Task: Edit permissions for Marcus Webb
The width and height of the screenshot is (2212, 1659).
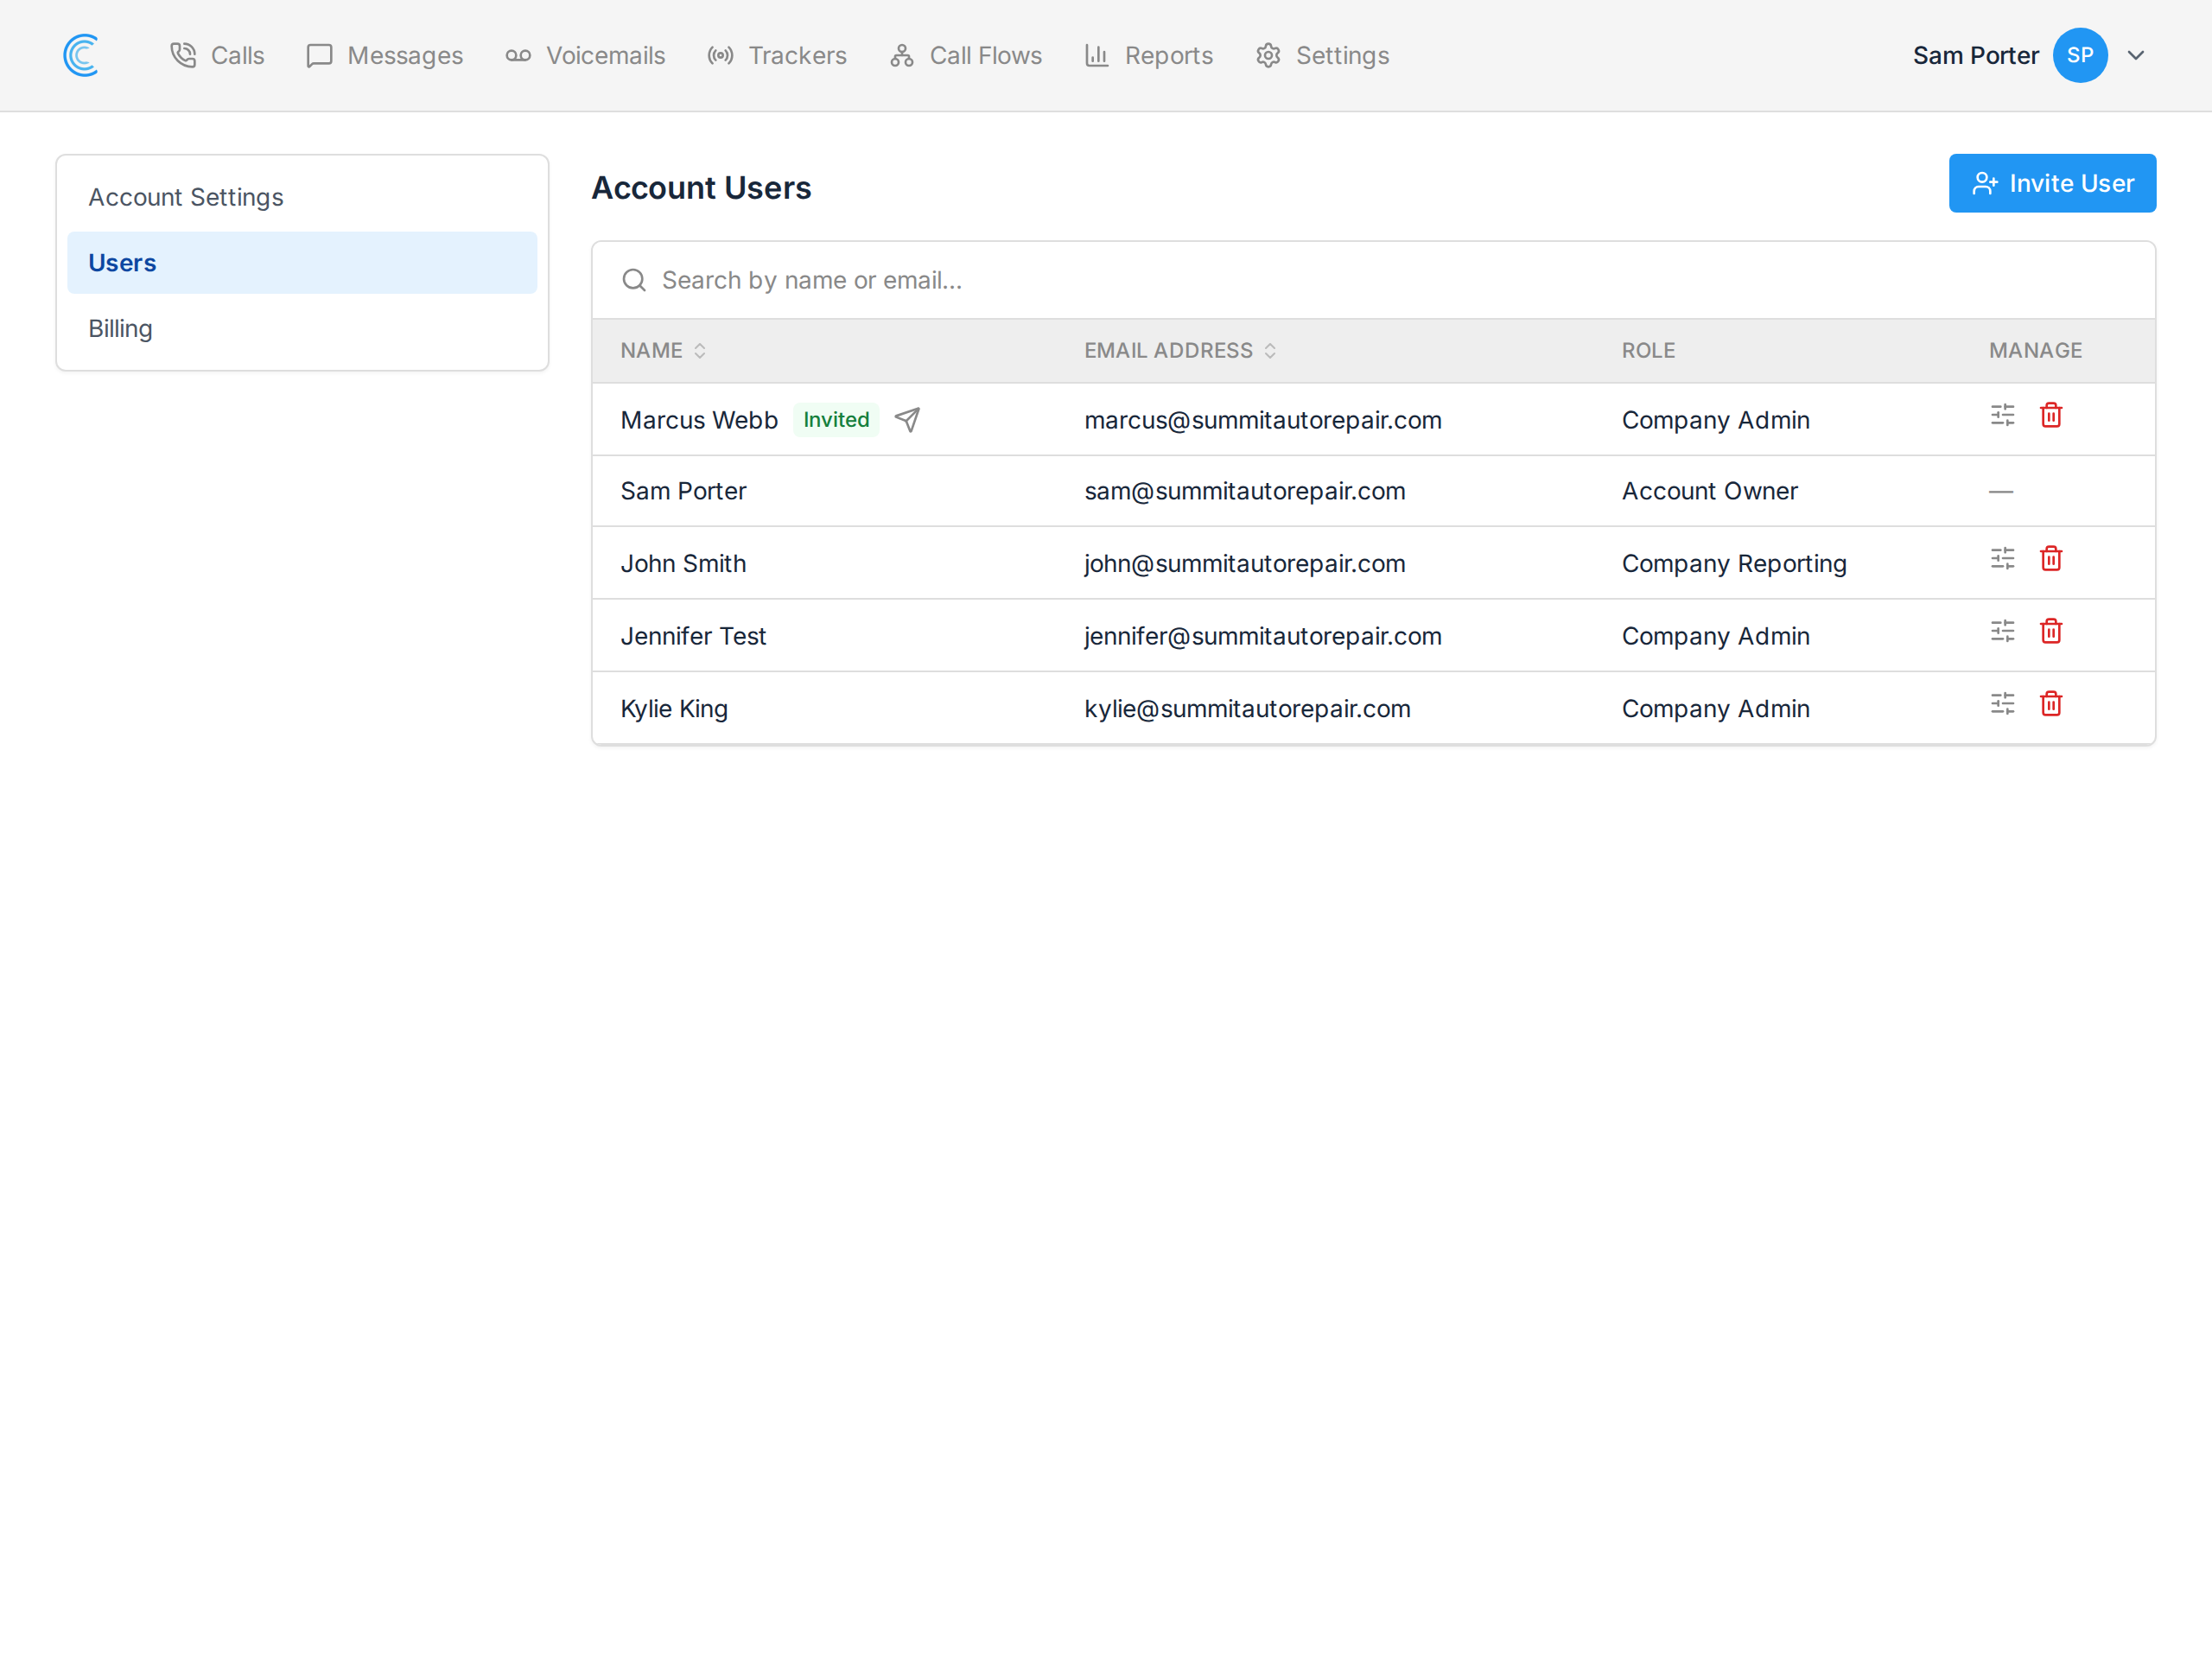Action: (x=2002, y=415)
